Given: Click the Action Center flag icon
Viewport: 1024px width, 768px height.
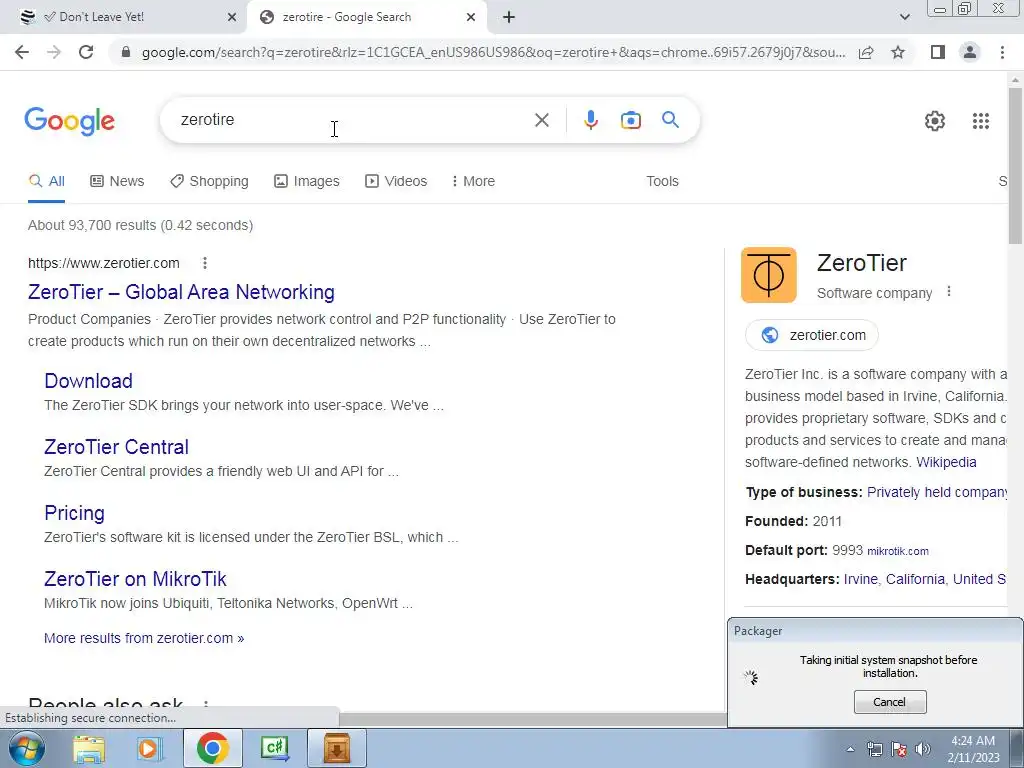Looking at the screenshot, I should coord(899,749).
